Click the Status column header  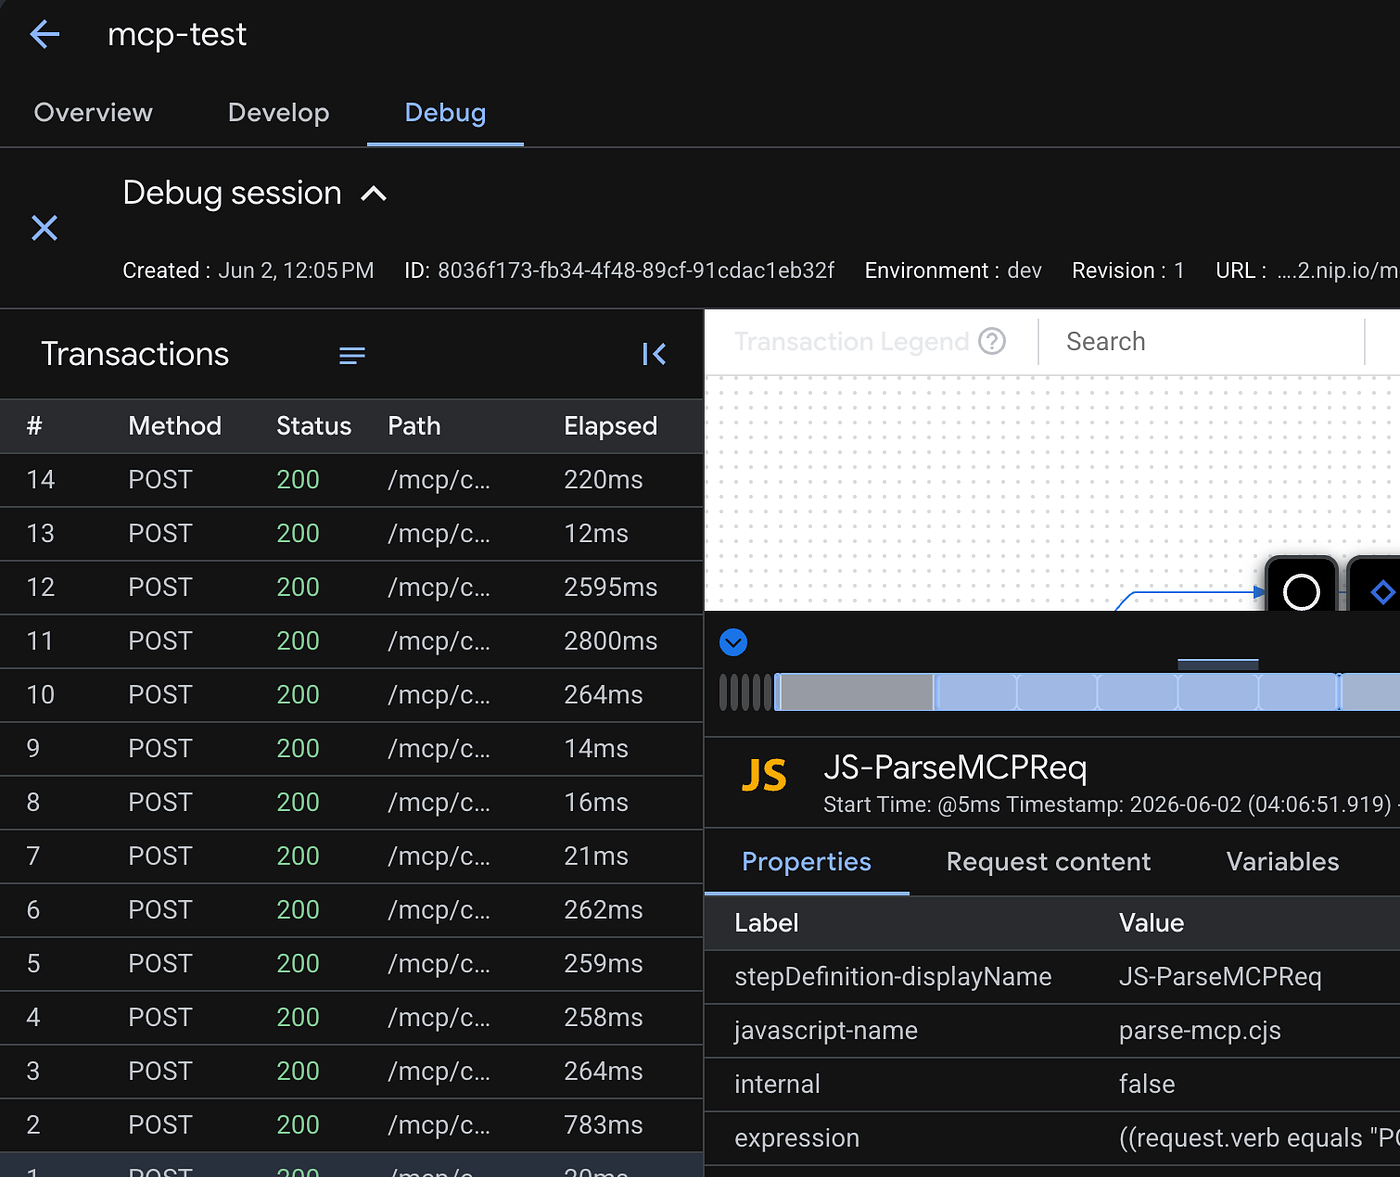(314, 426)
